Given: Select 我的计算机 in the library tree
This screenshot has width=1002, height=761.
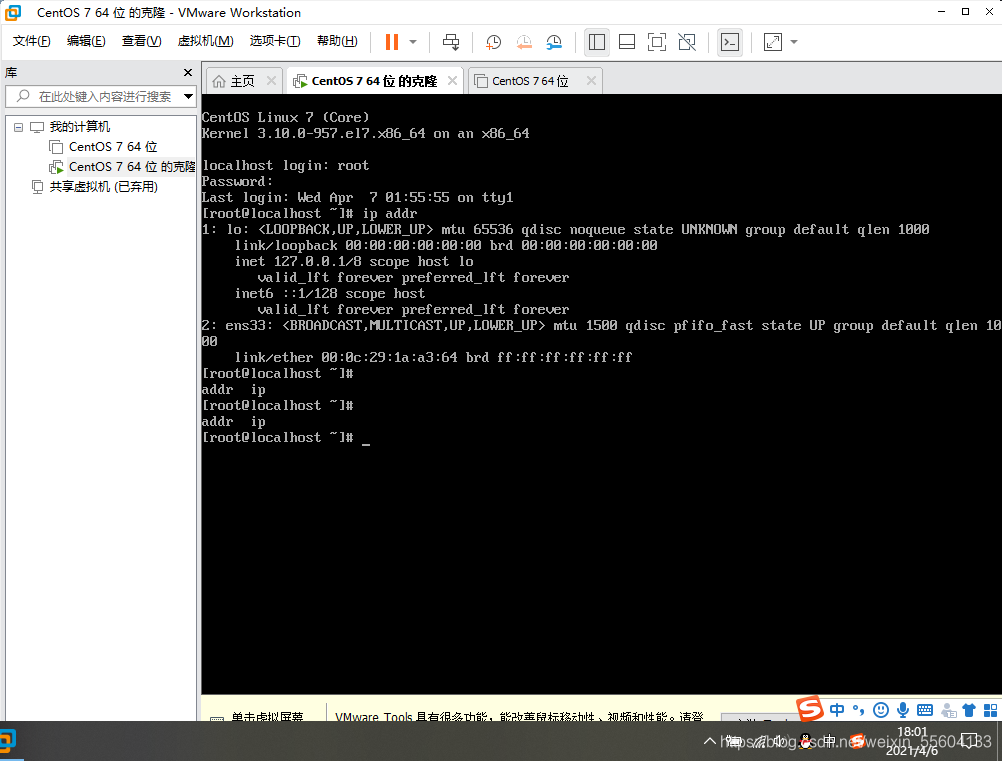Looking at the screenshot, I should coord(80,127).
